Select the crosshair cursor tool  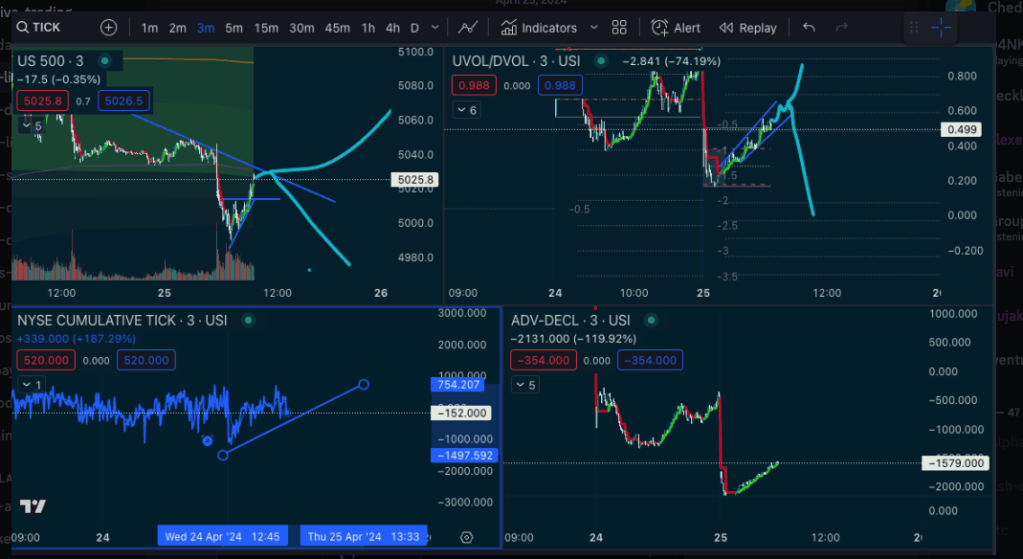[942, 28]
